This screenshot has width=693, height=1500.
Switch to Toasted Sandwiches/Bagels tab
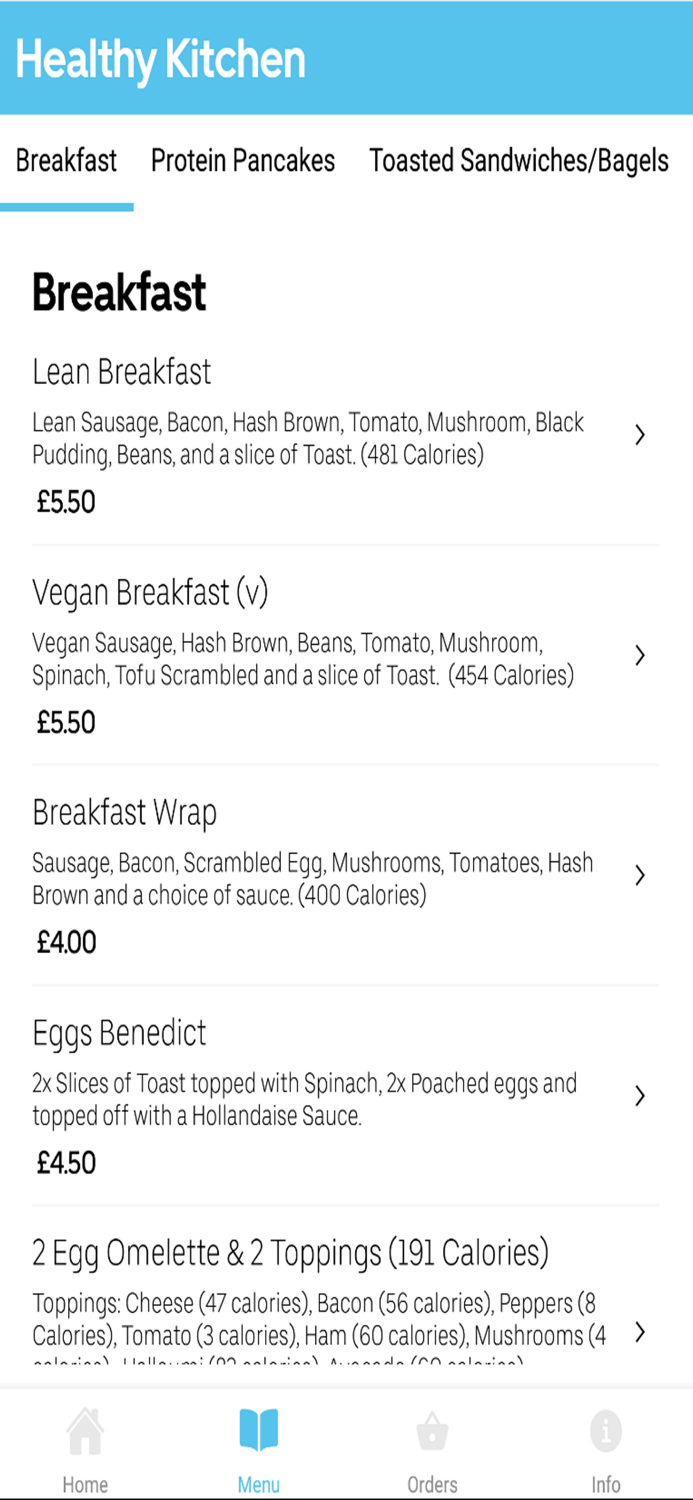518,161
